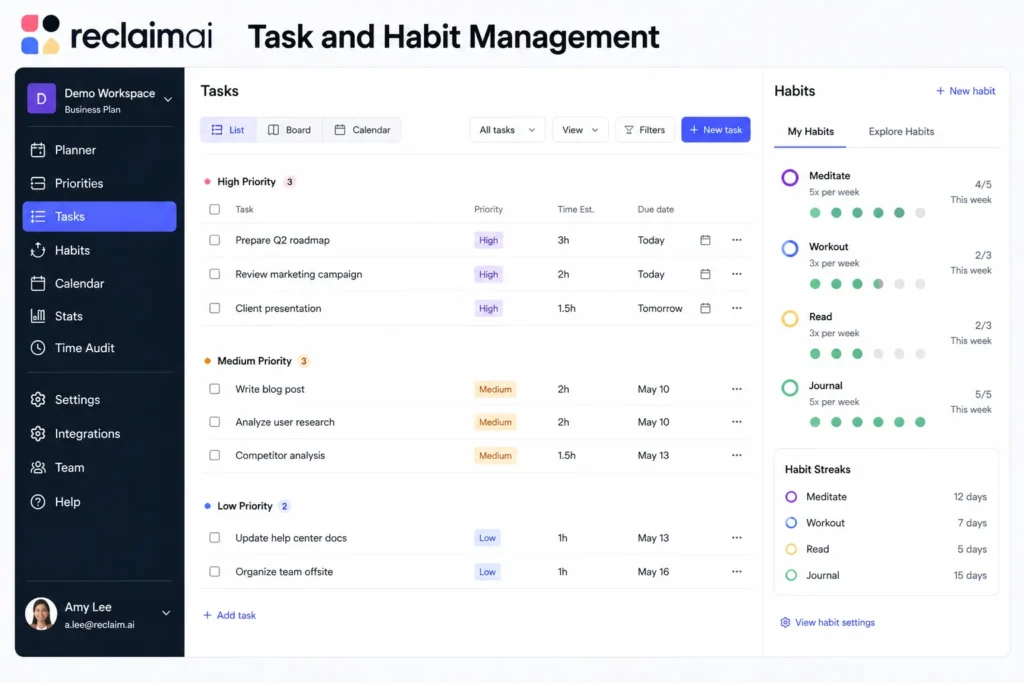Open Habits in the sidebar
The image size is (1024, 683).
[99, 250]
